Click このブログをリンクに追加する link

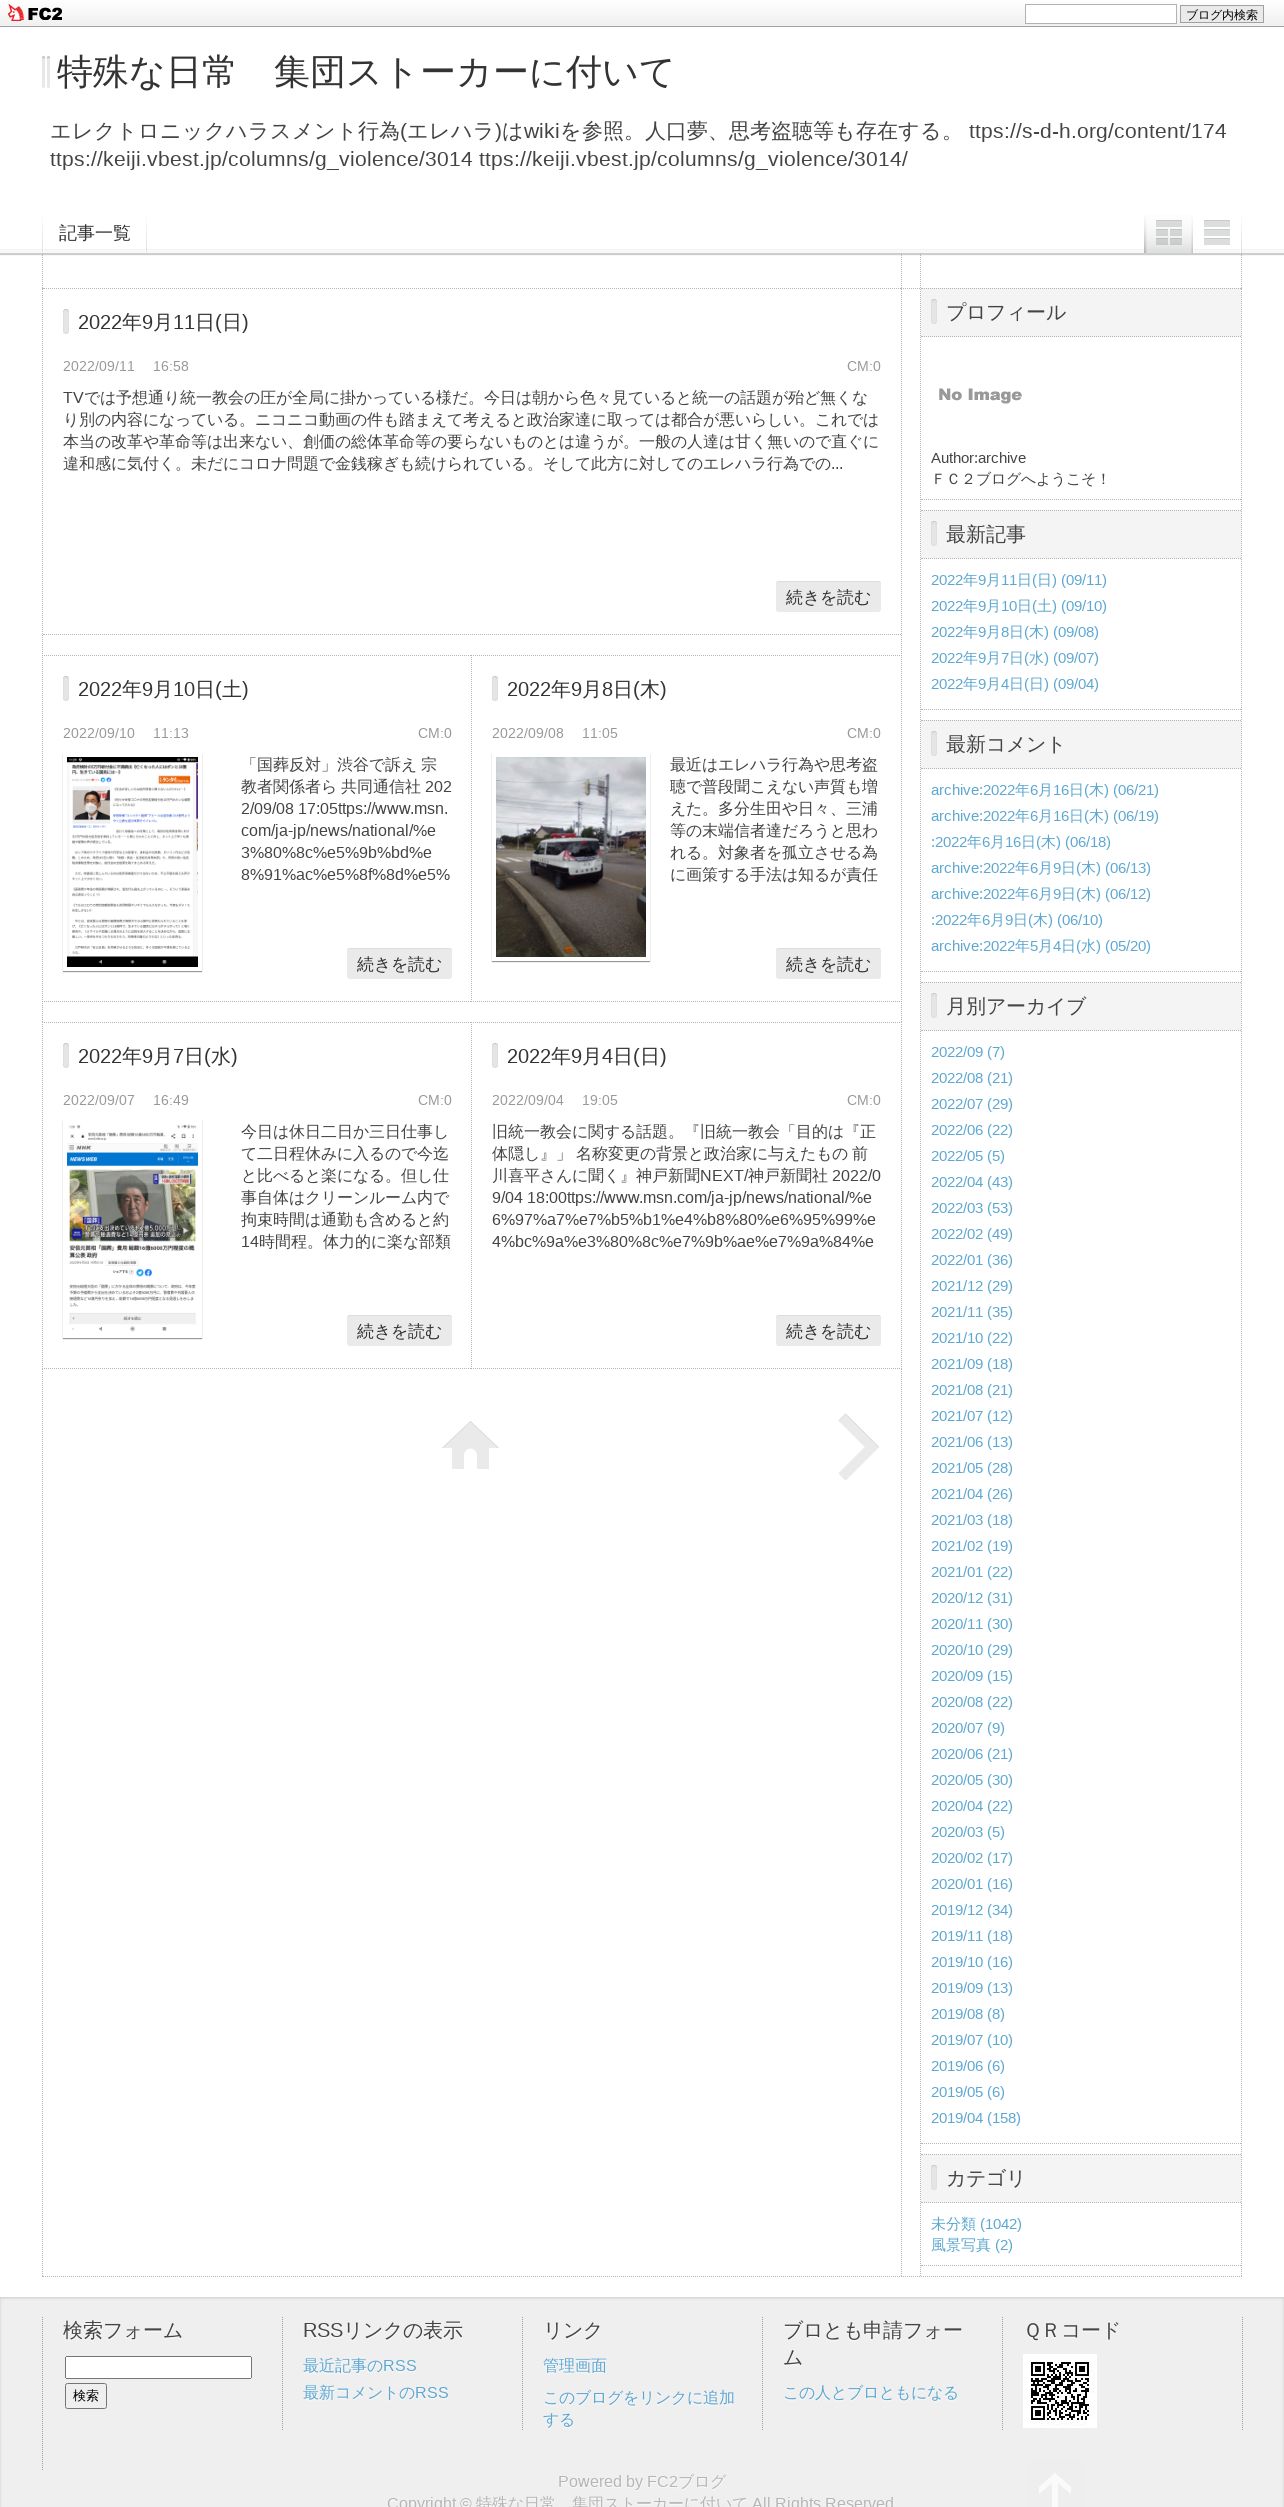click(x=639, y=2409)
